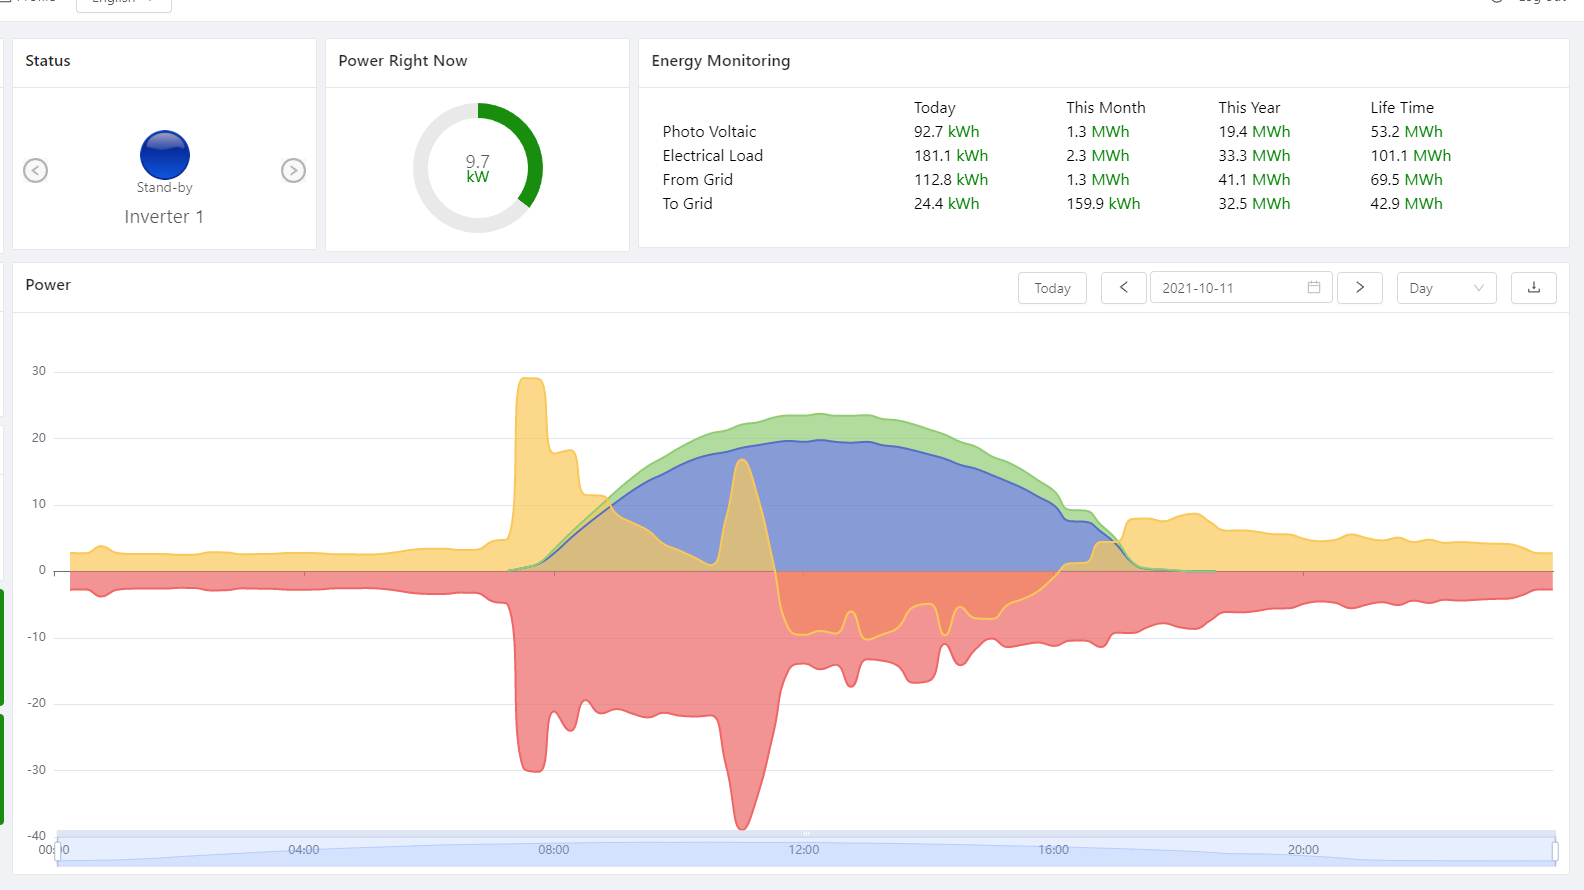Go to the next day

point(1360,288)
